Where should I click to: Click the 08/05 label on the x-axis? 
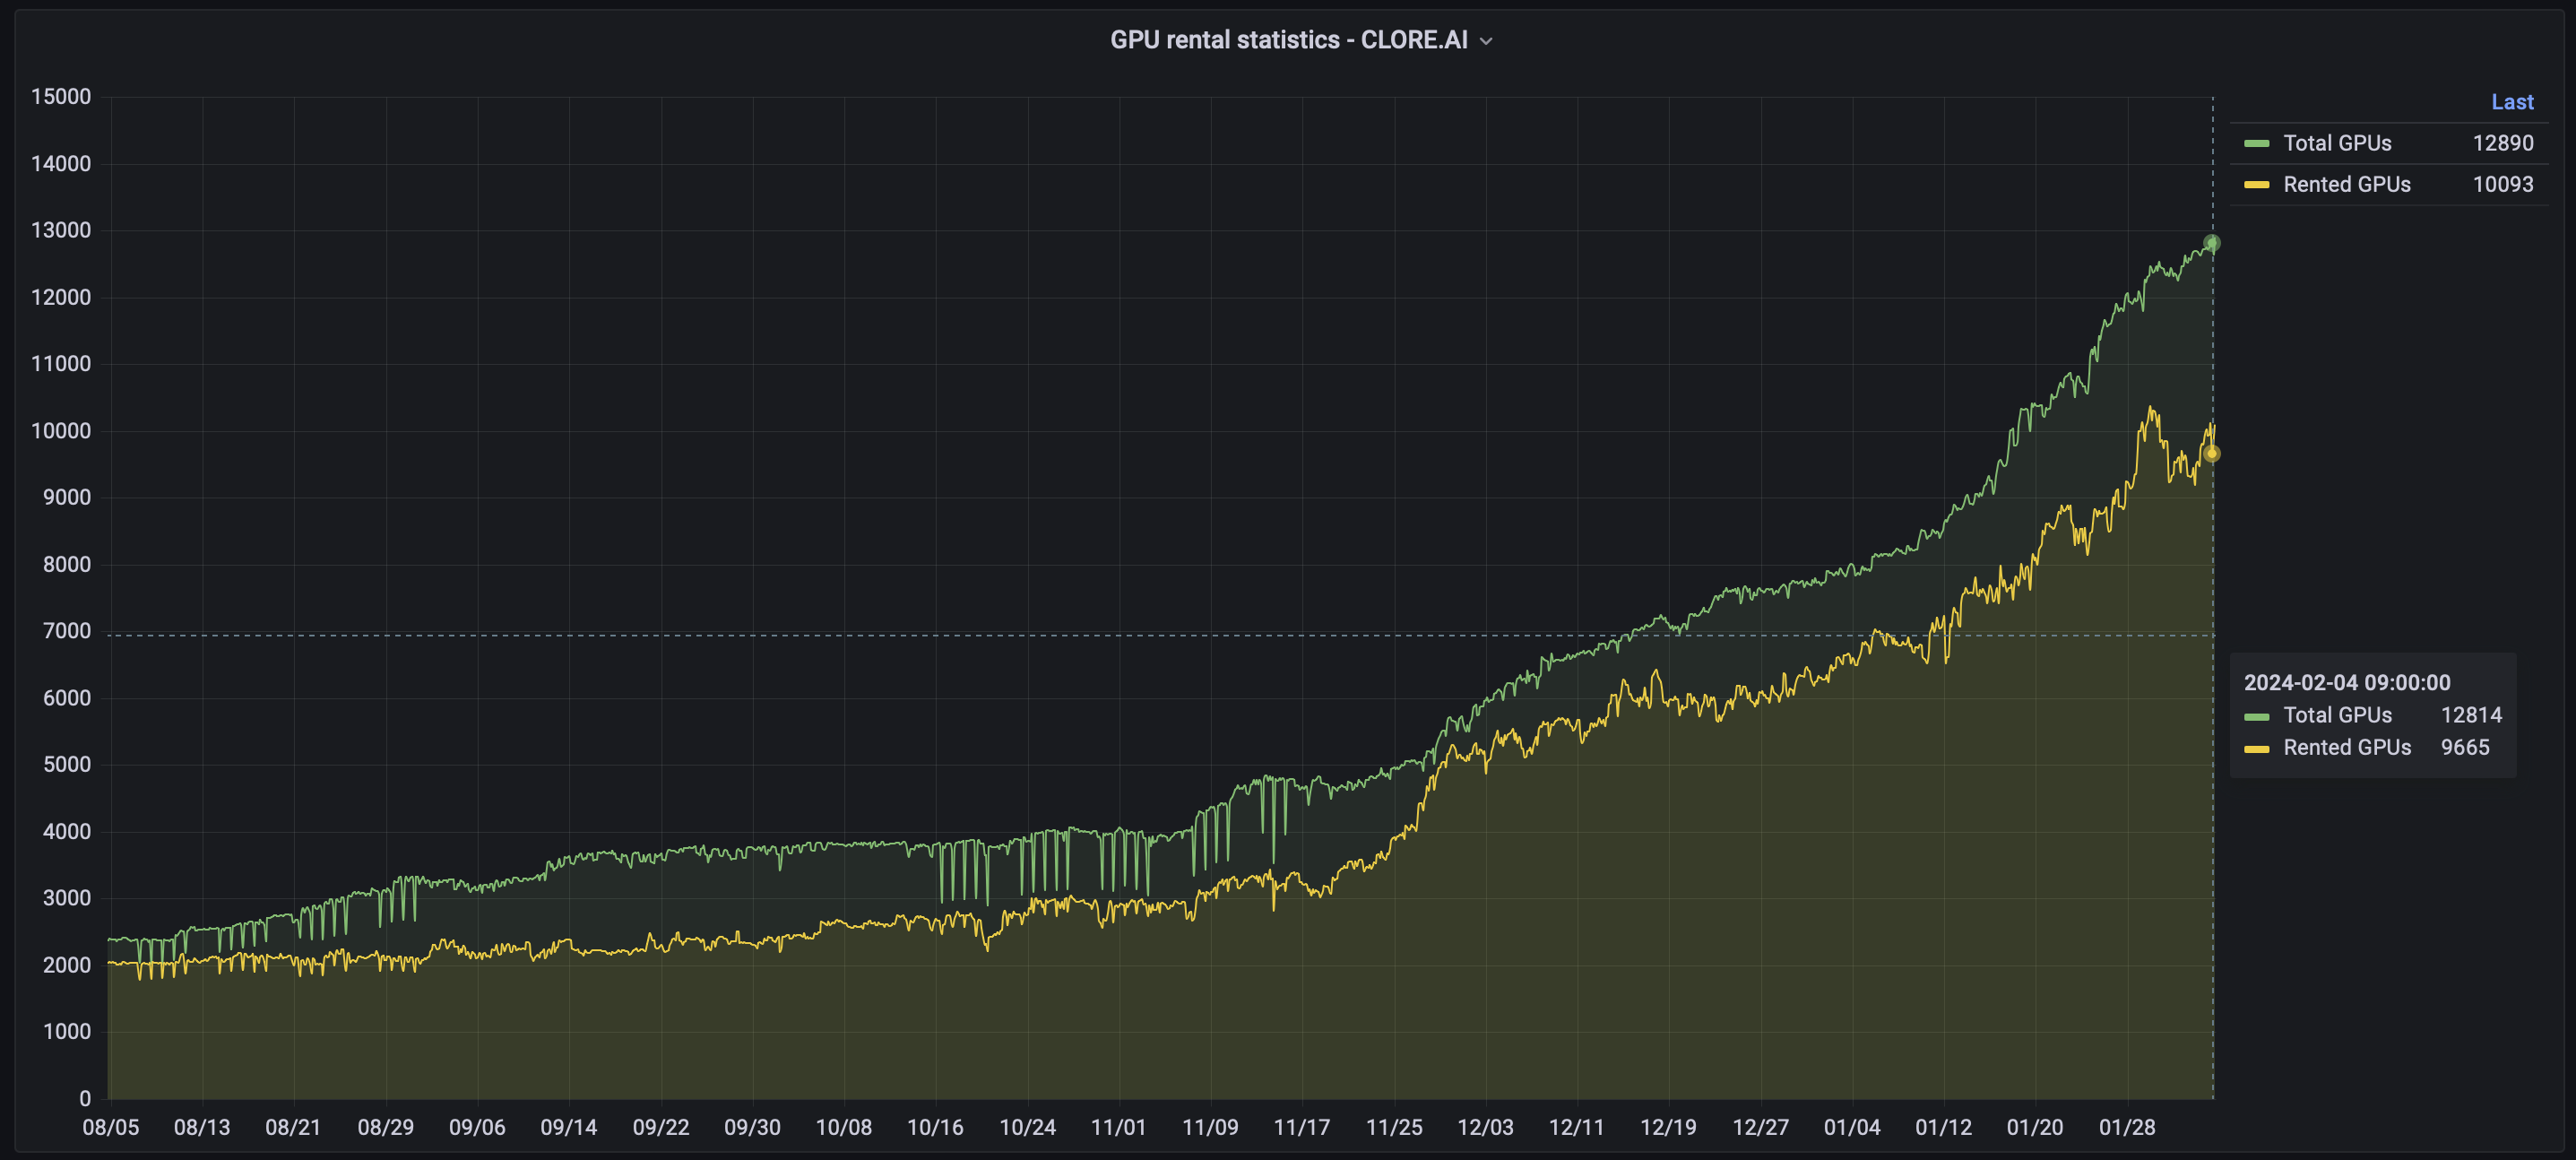tap(110, 1127)
